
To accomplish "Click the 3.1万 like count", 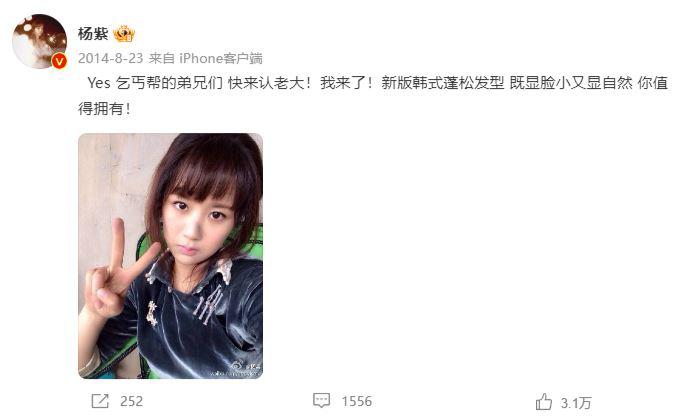I will (576, 403).
